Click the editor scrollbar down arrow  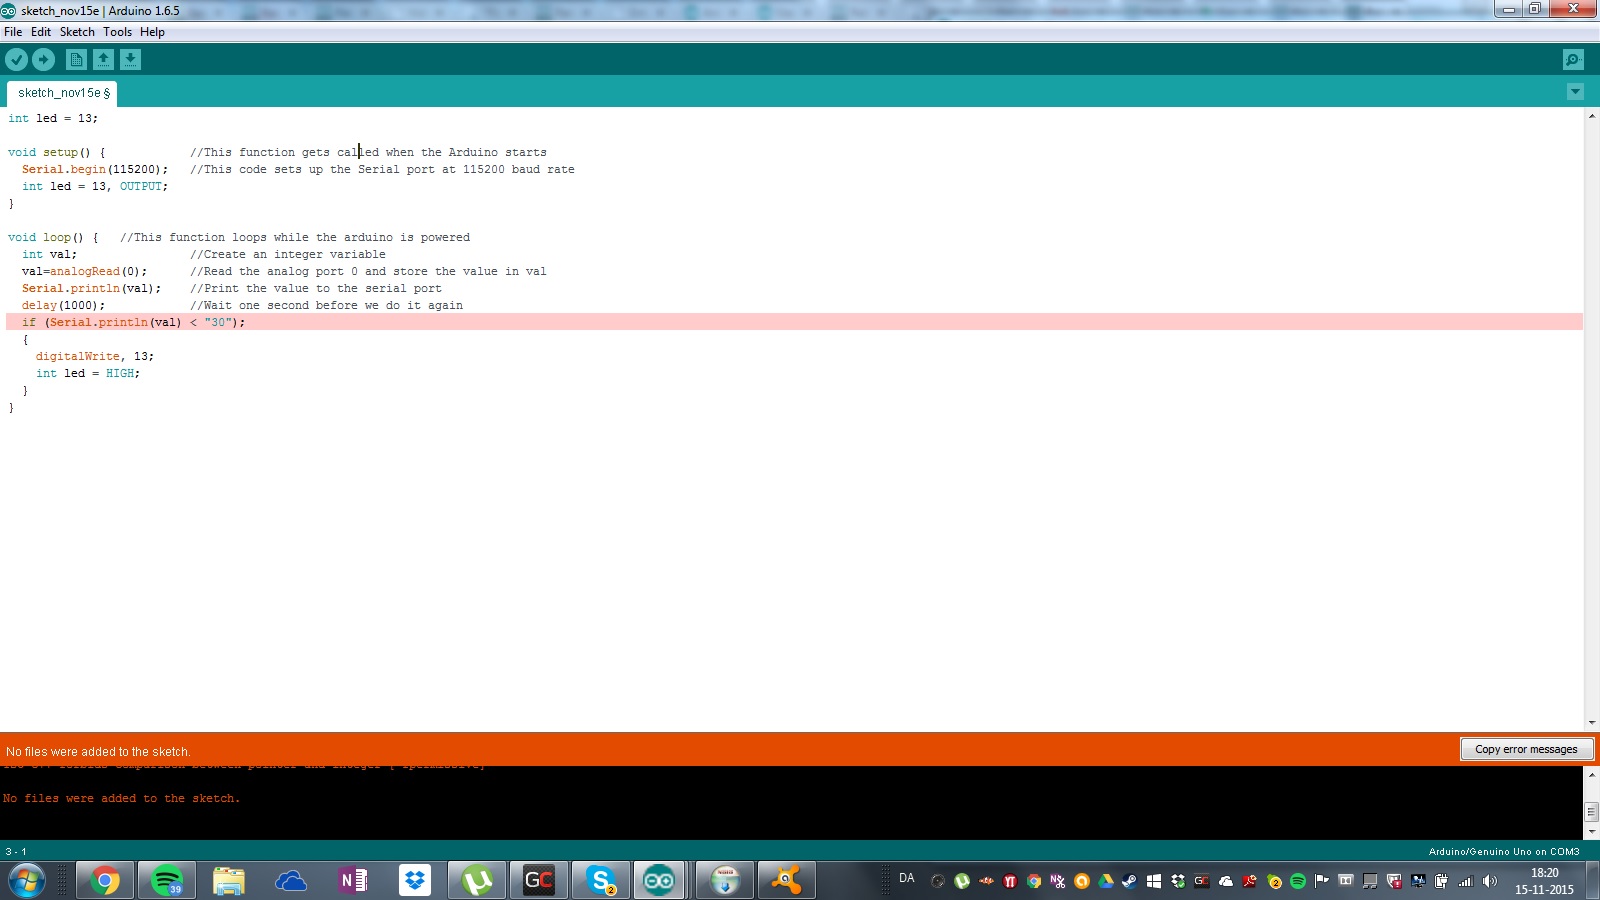(x=1591, y=723)
